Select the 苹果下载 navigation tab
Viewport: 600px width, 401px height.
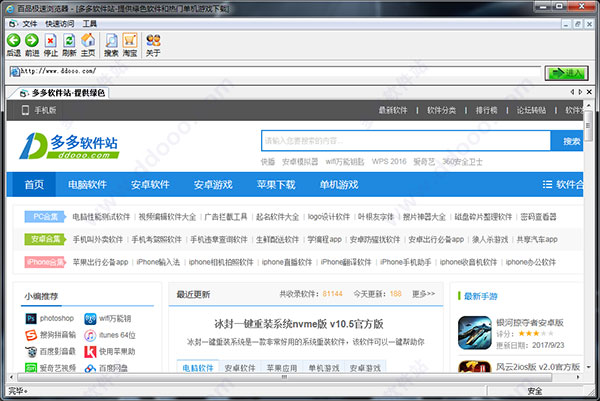(x=276, y=184)
